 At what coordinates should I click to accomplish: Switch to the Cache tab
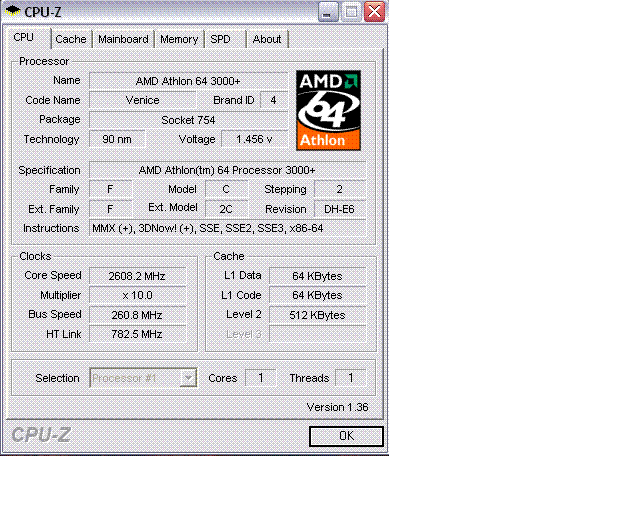pos(71,39)
